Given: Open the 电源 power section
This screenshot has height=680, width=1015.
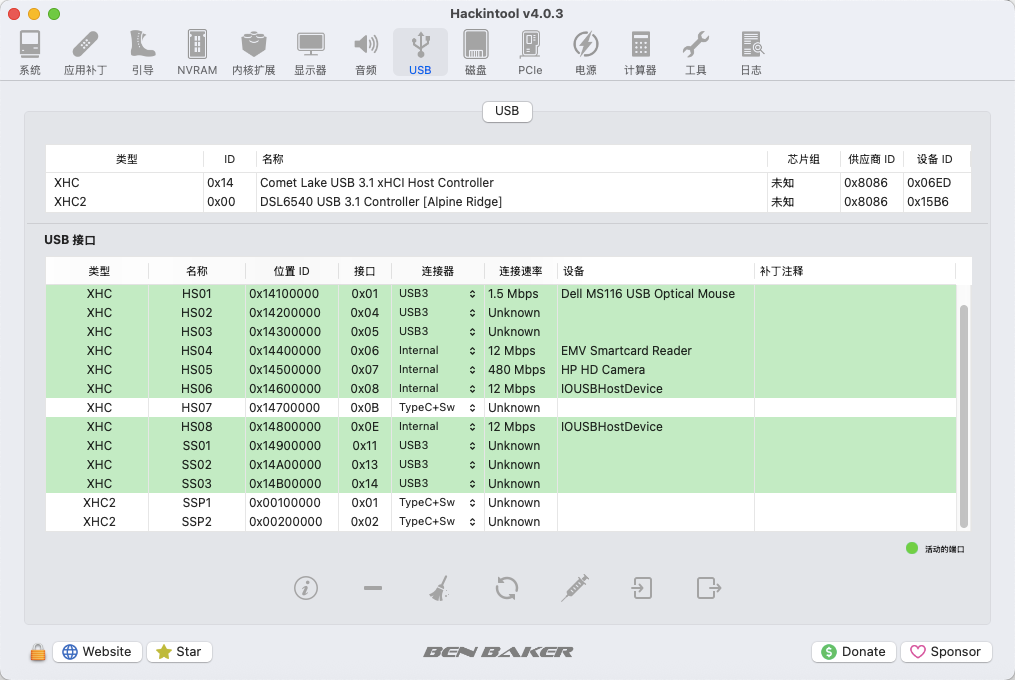Looking at the screenshot, I should point(586,52).
